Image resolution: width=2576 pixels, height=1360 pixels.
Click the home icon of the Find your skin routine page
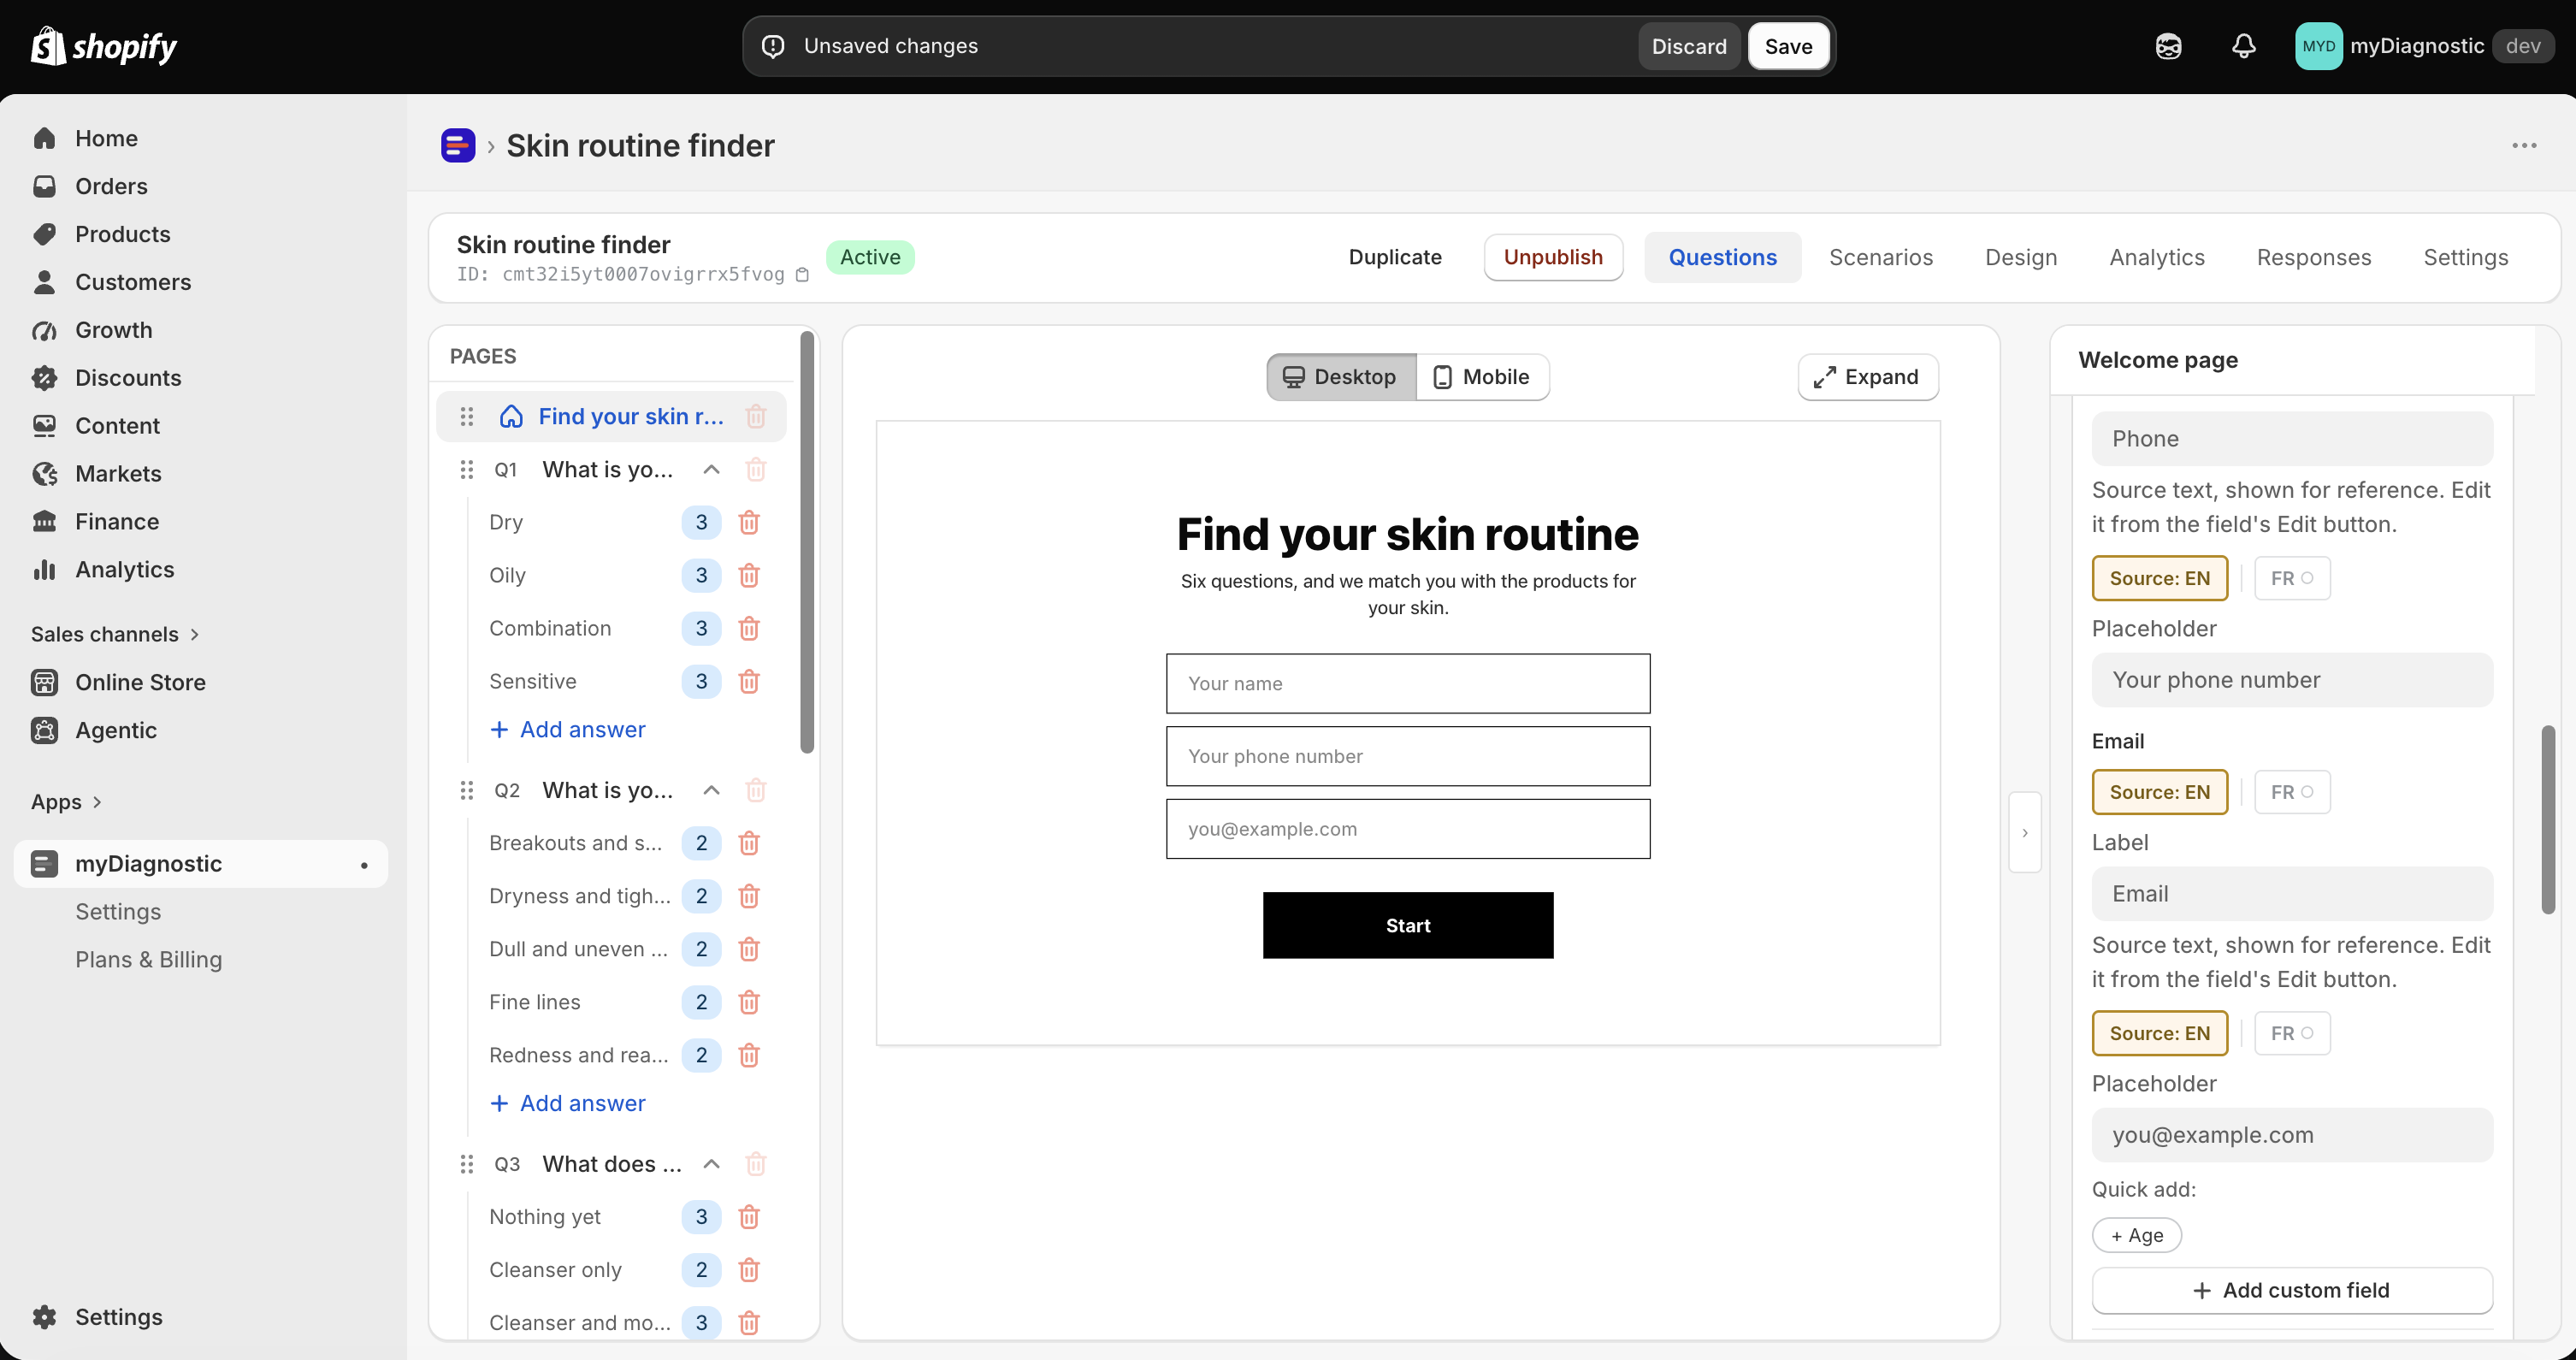pos(511,417)
